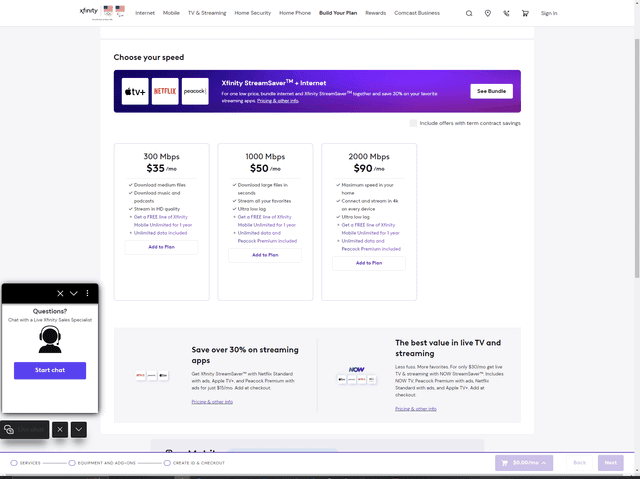Add the 1000 Mbps plan to plan

[x=265, y=255]
